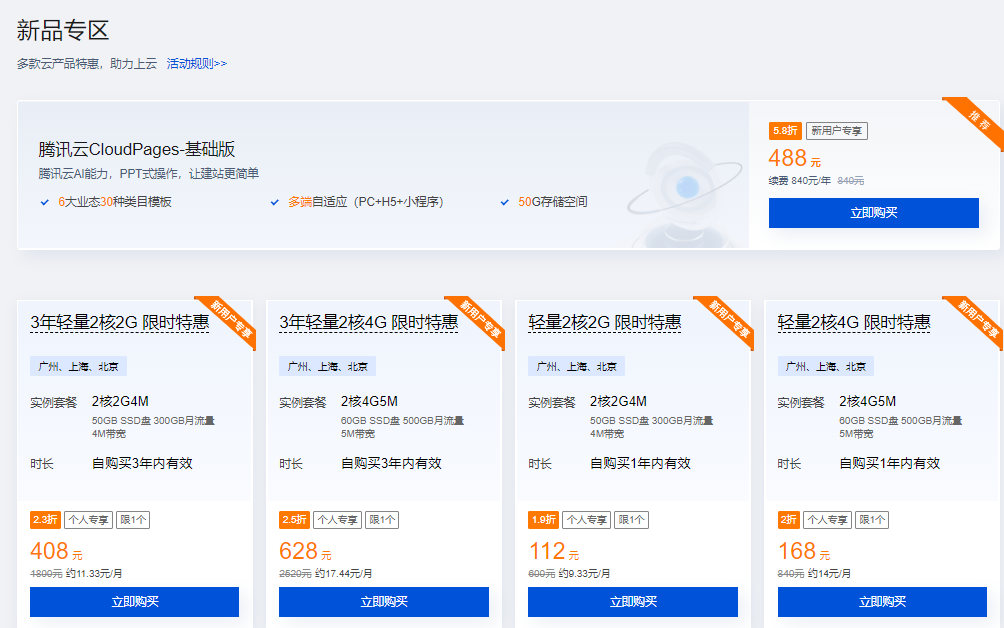
Task: Click 自购买3年内有效 on the 408元 card
Action: click(142, 463)
